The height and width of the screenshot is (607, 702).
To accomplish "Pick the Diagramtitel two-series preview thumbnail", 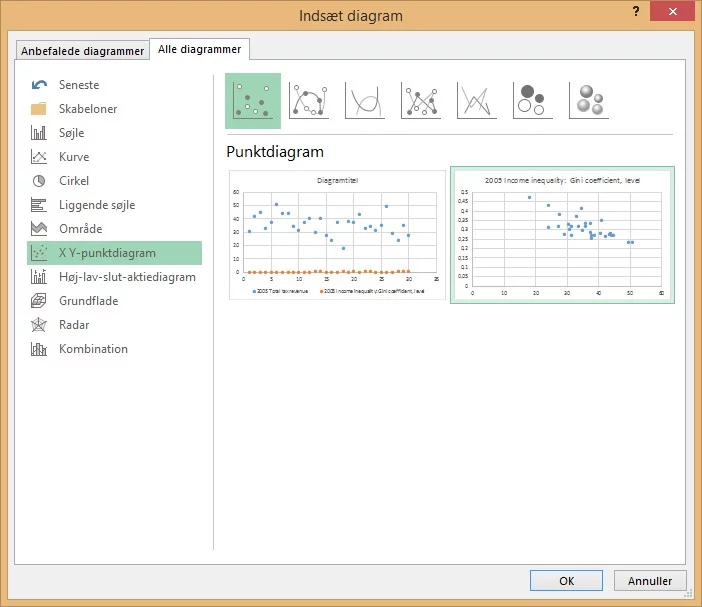I will (337, 235).
